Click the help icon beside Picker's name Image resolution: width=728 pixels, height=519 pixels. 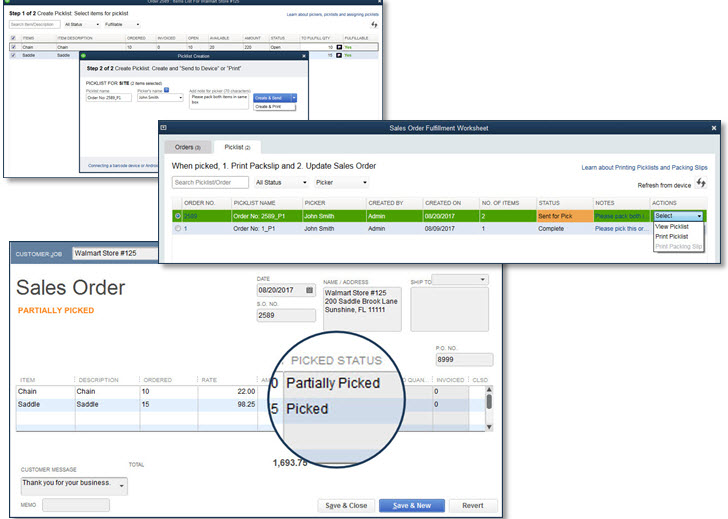click(x=167, y=90)
